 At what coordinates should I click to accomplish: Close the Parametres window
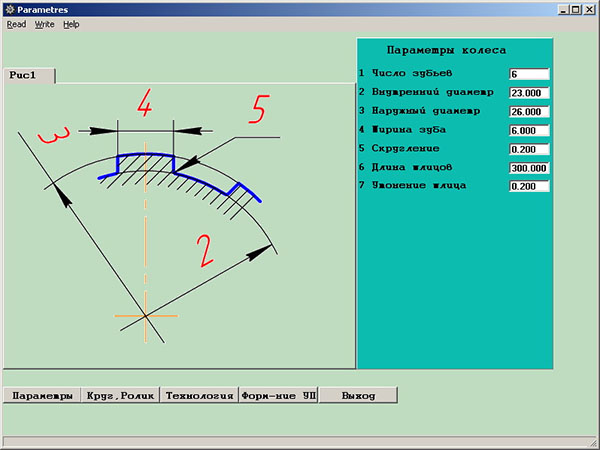point(590,9)
